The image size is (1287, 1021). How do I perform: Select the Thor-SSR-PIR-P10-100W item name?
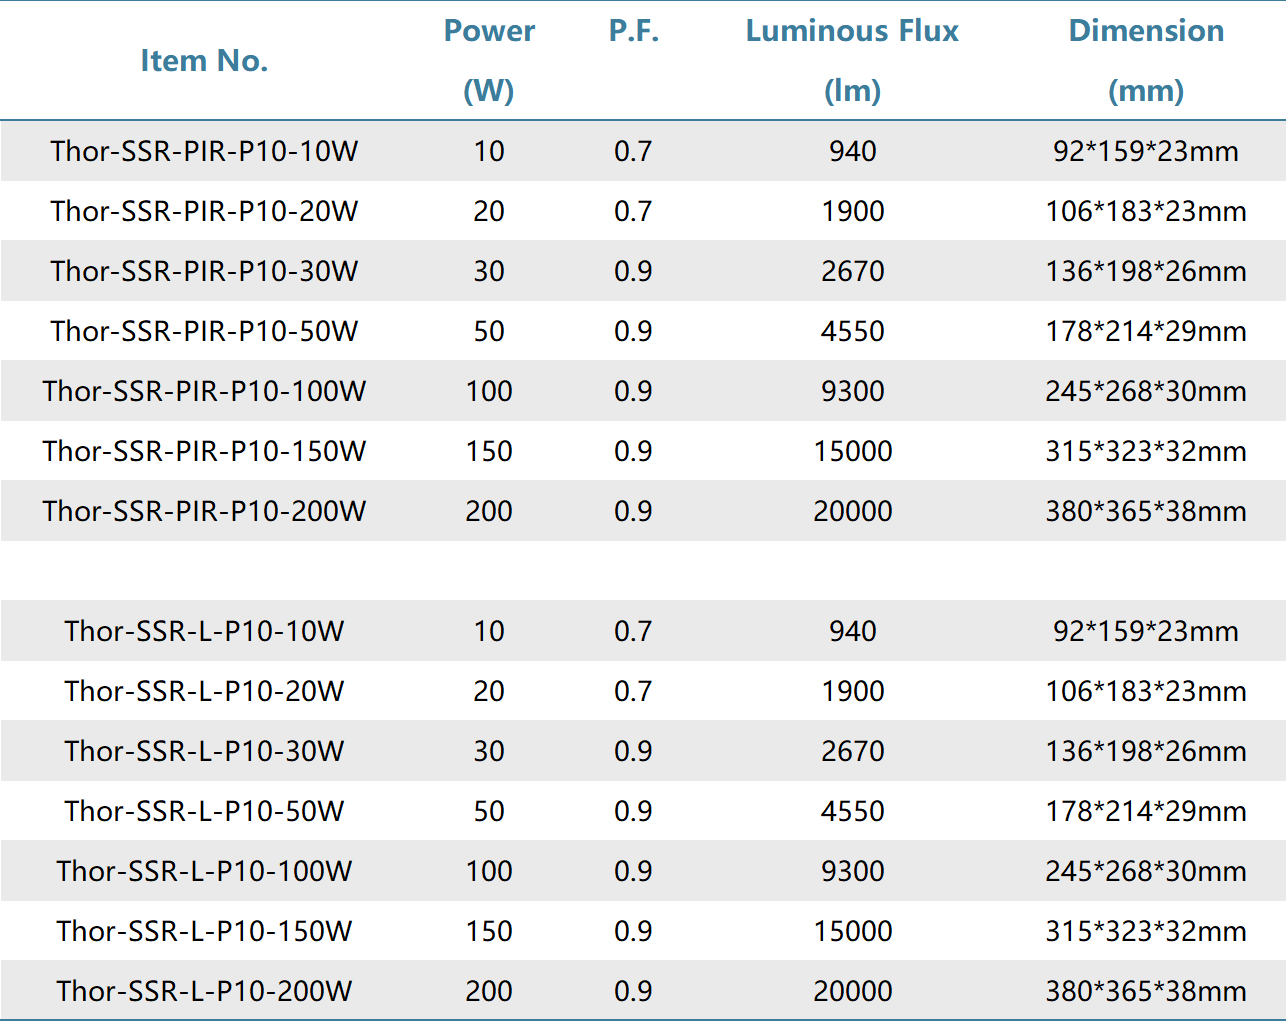tap(204, 391)
